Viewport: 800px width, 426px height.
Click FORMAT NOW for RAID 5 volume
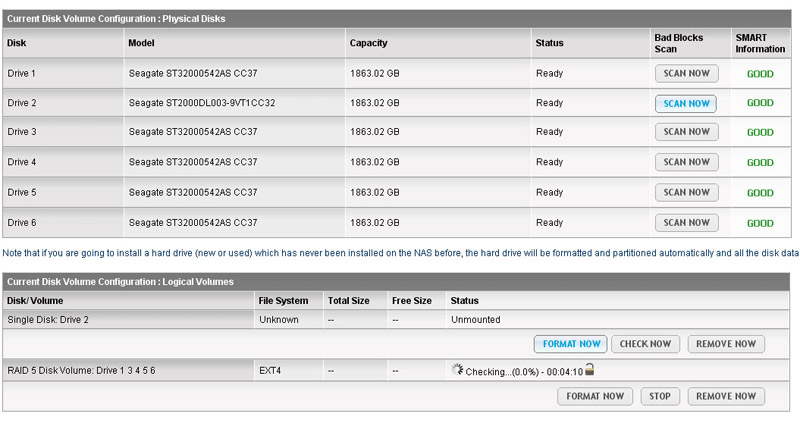[x=595, y=396]
